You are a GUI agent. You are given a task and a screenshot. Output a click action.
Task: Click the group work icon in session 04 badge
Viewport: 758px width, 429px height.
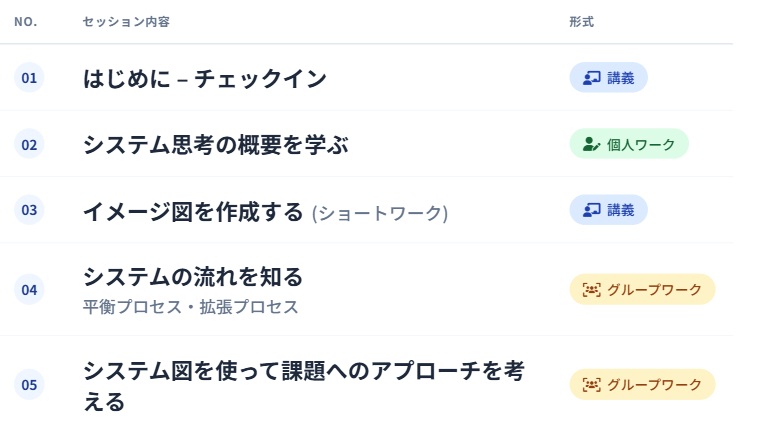(x=592, y=290)
